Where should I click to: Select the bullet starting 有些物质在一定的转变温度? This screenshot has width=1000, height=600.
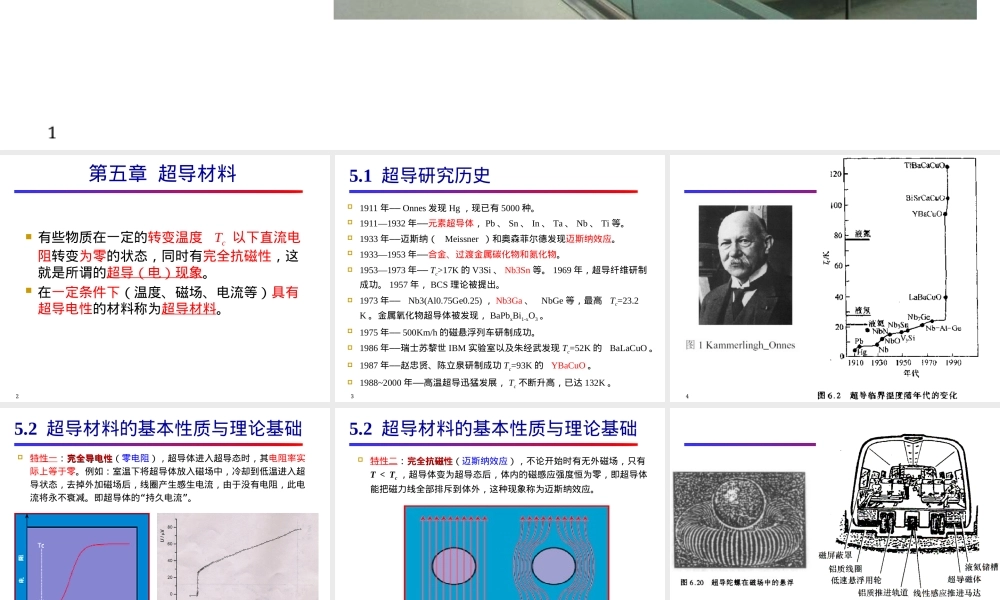click(x=168, y=255)
